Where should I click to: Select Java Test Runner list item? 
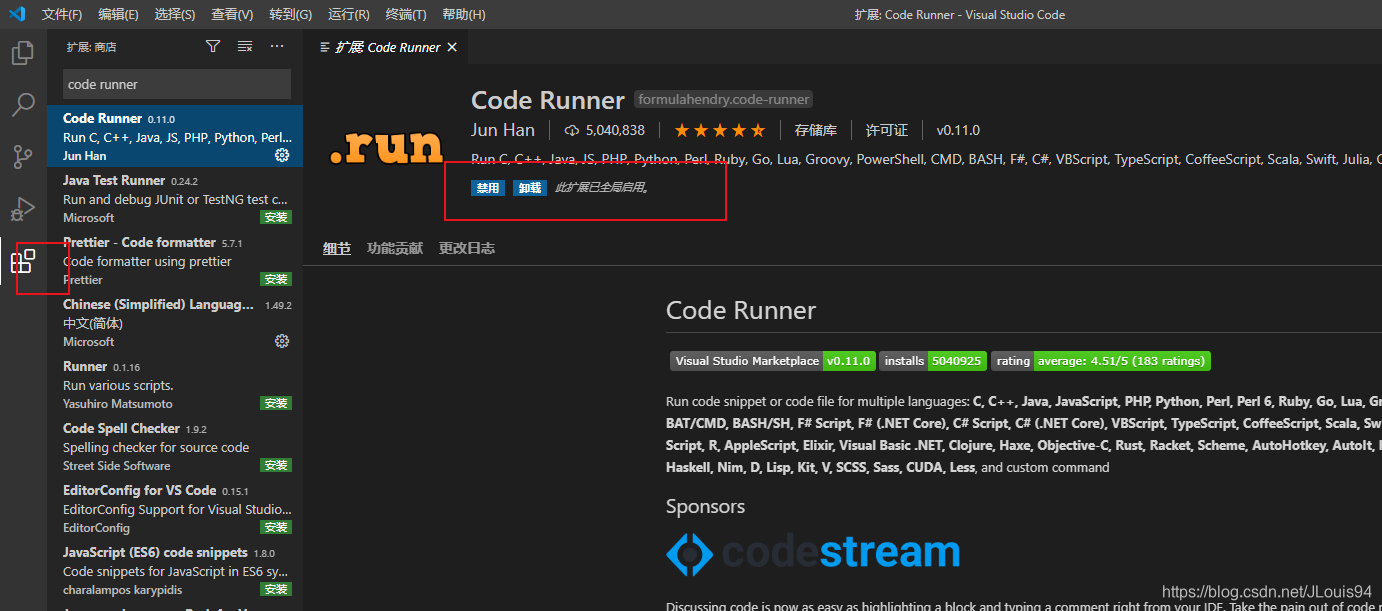[175, 199]
